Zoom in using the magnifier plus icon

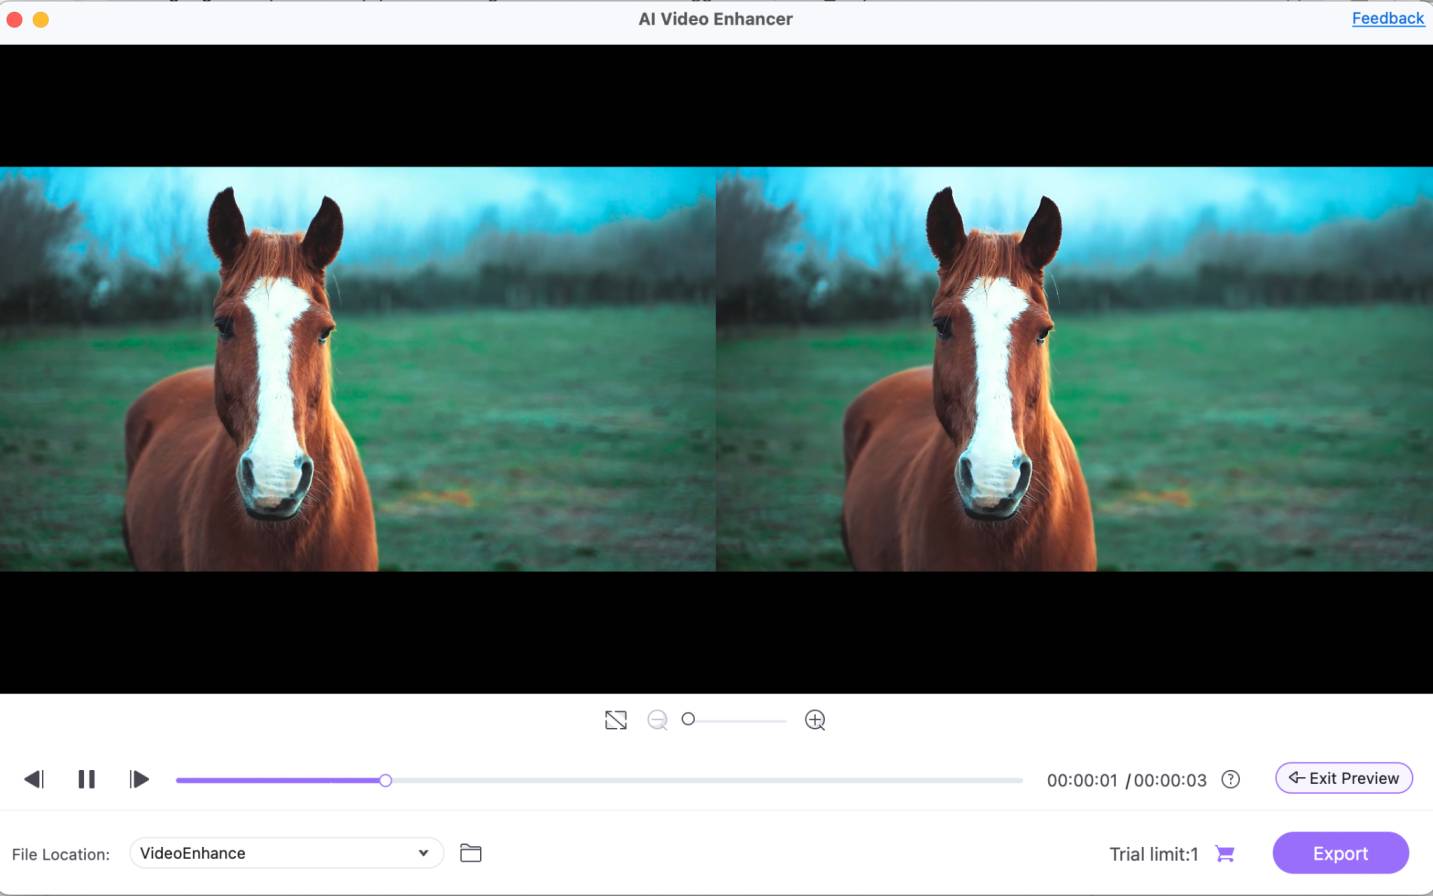click(814, 719)
